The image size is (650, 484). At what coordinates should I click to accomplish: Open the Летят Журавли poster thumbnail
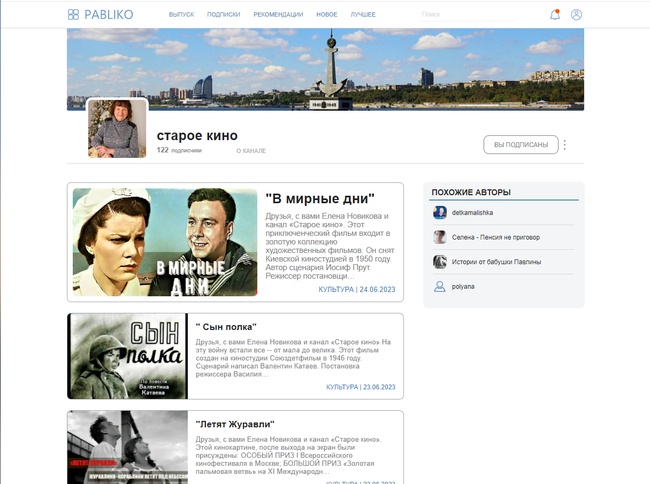(x=128, y=447)
